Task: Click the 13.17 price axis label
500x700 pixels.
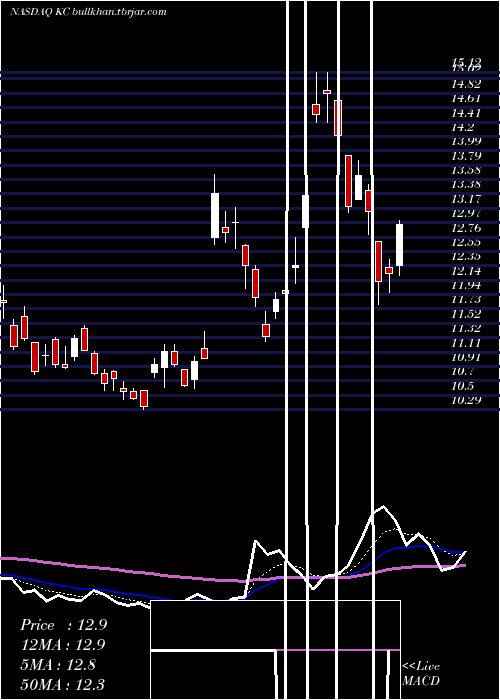Action: pyautogui.click(x=466, y=199)
